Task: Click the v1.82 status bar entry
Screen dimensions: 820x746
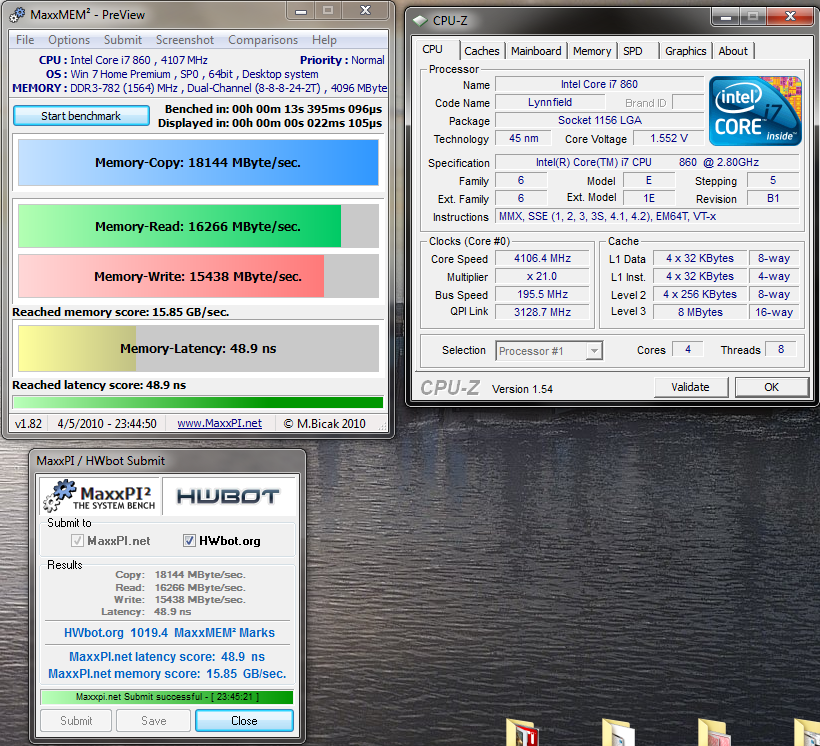Action: 28,423
